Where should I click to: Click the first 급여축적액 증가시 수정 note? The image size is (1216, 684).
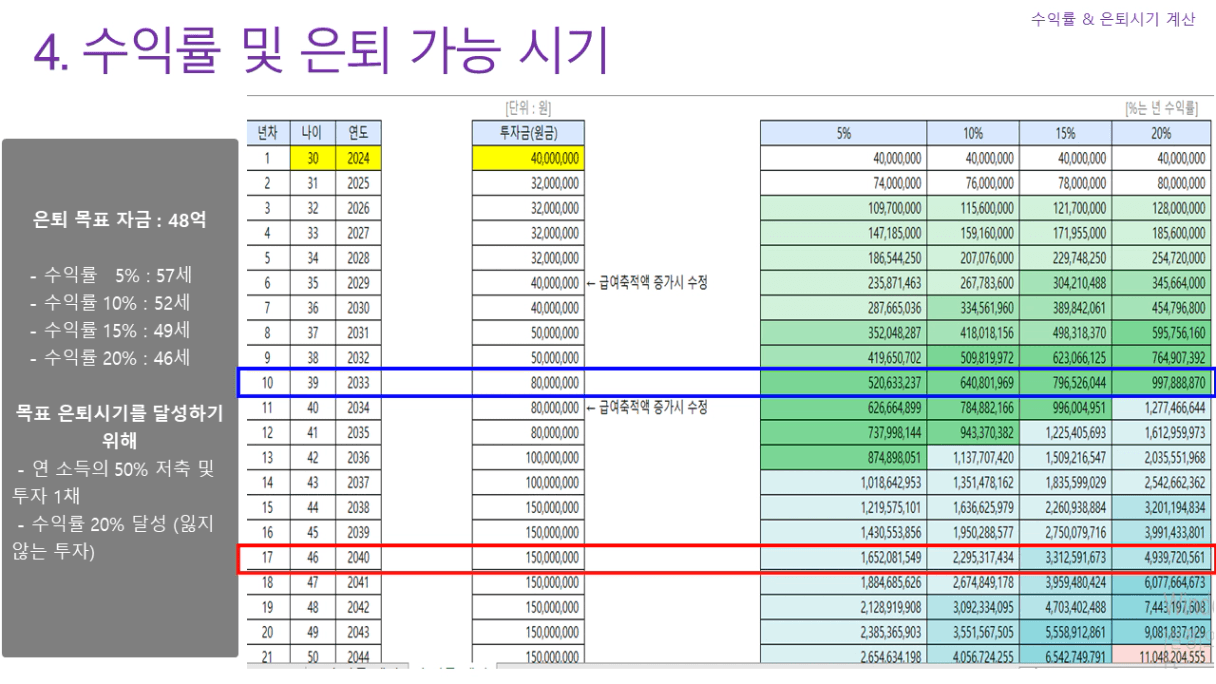(648, 283)
